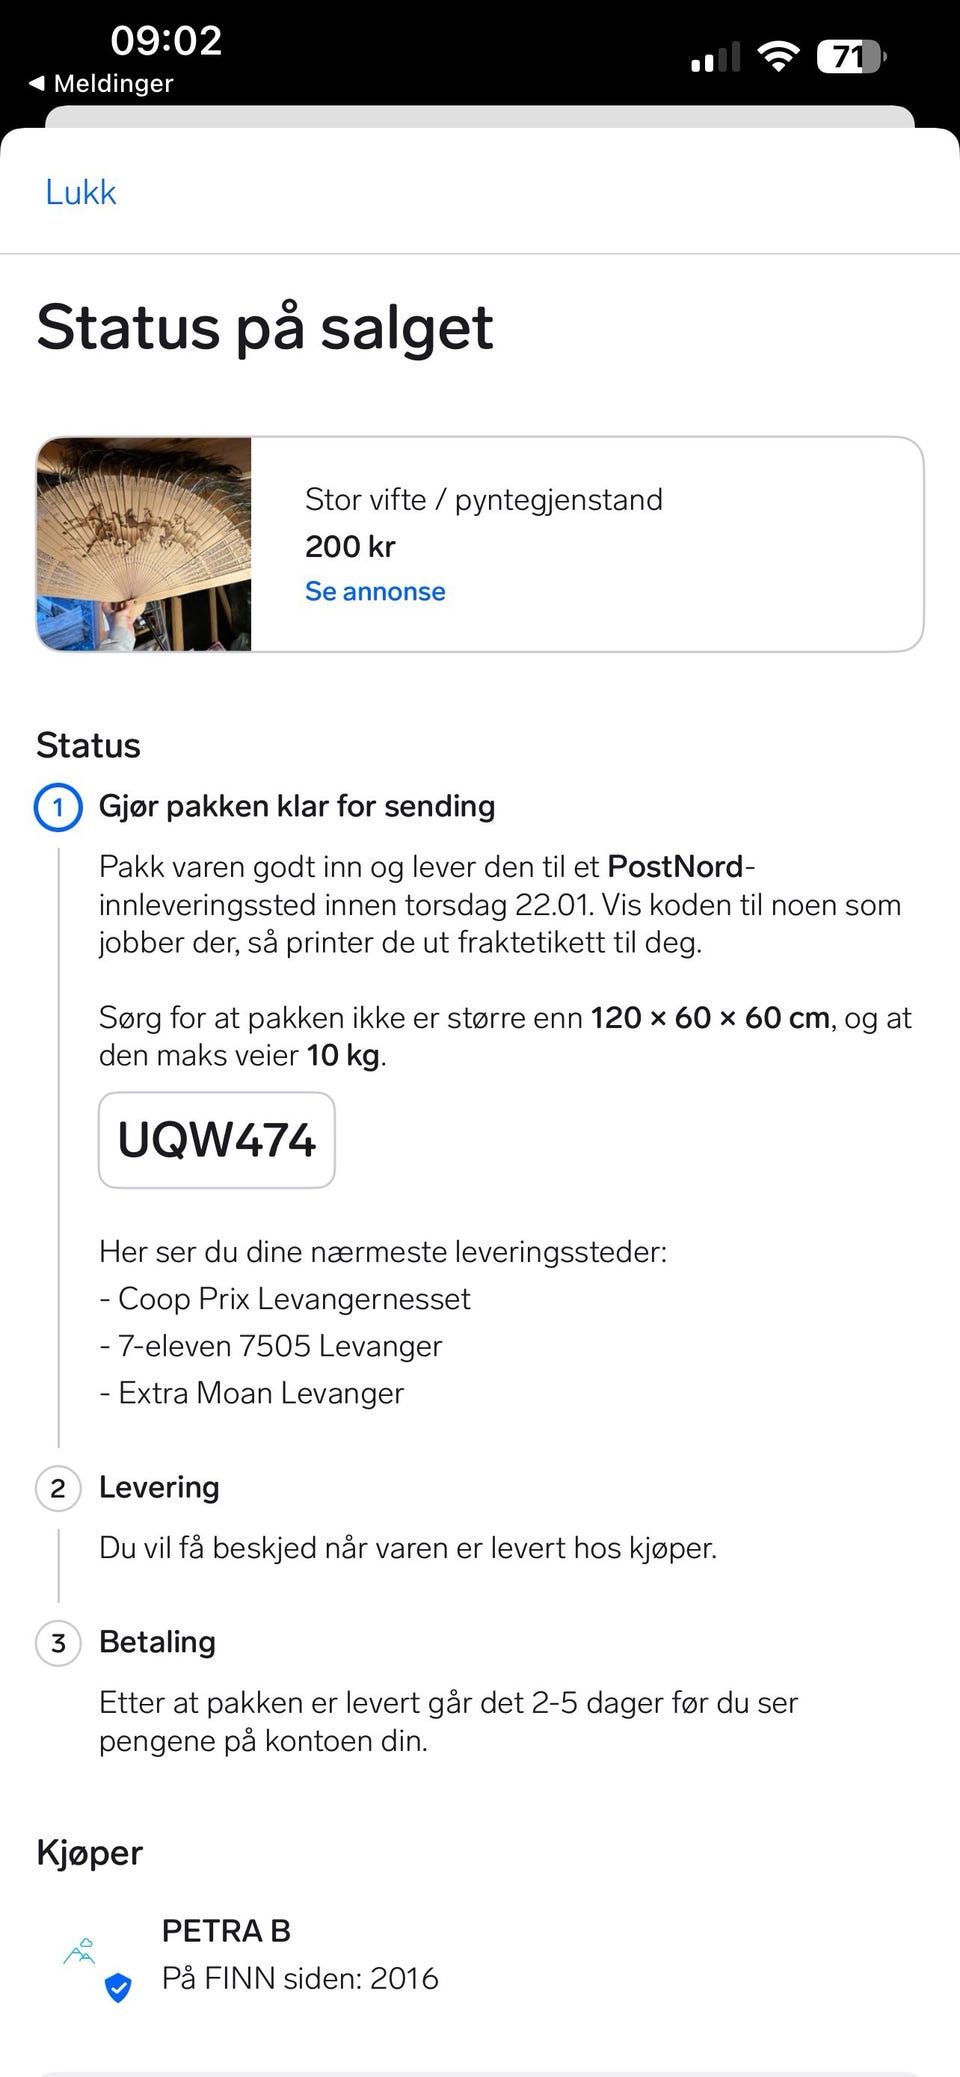Tap the shipping code UQW474 box
This screenshot has height=2077, width=960.
(216, 1140)
